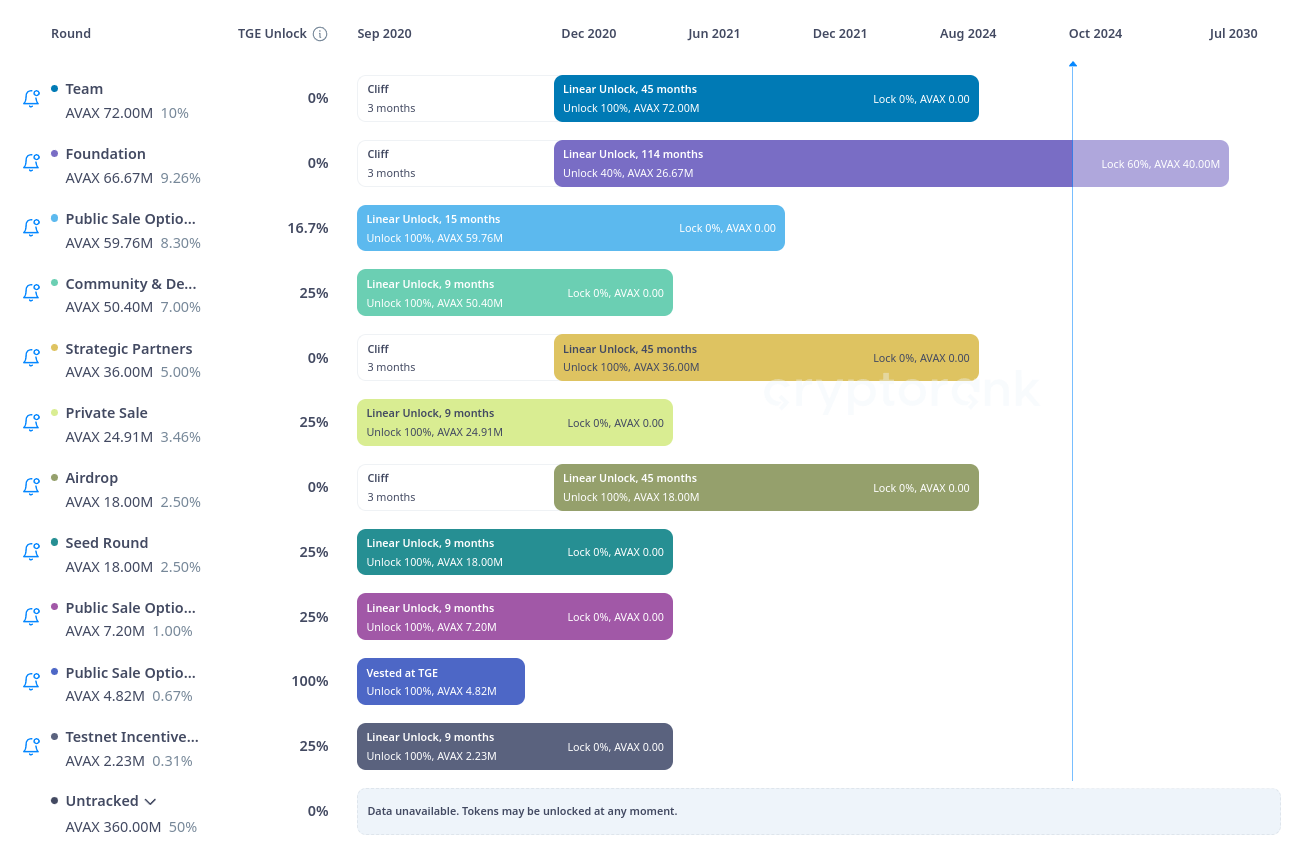Click the Strategic Partners AVAX 36.00M unlock bar
Screen dimensions: 1303x852
(x=766, y=358)
